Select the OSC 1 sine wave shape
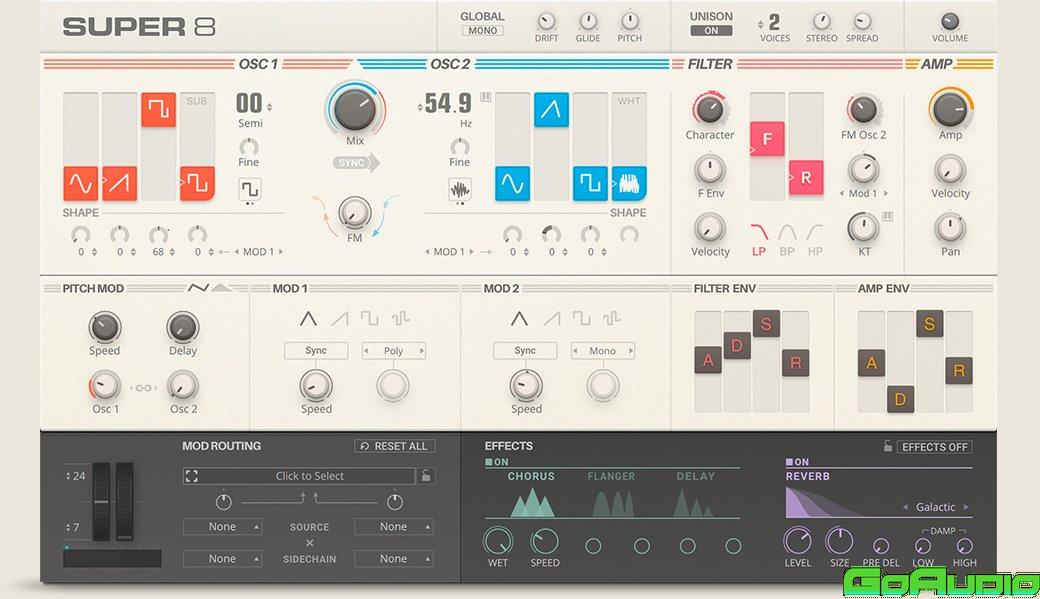Viewport: 1040px width, 599px height. point(81,183)
